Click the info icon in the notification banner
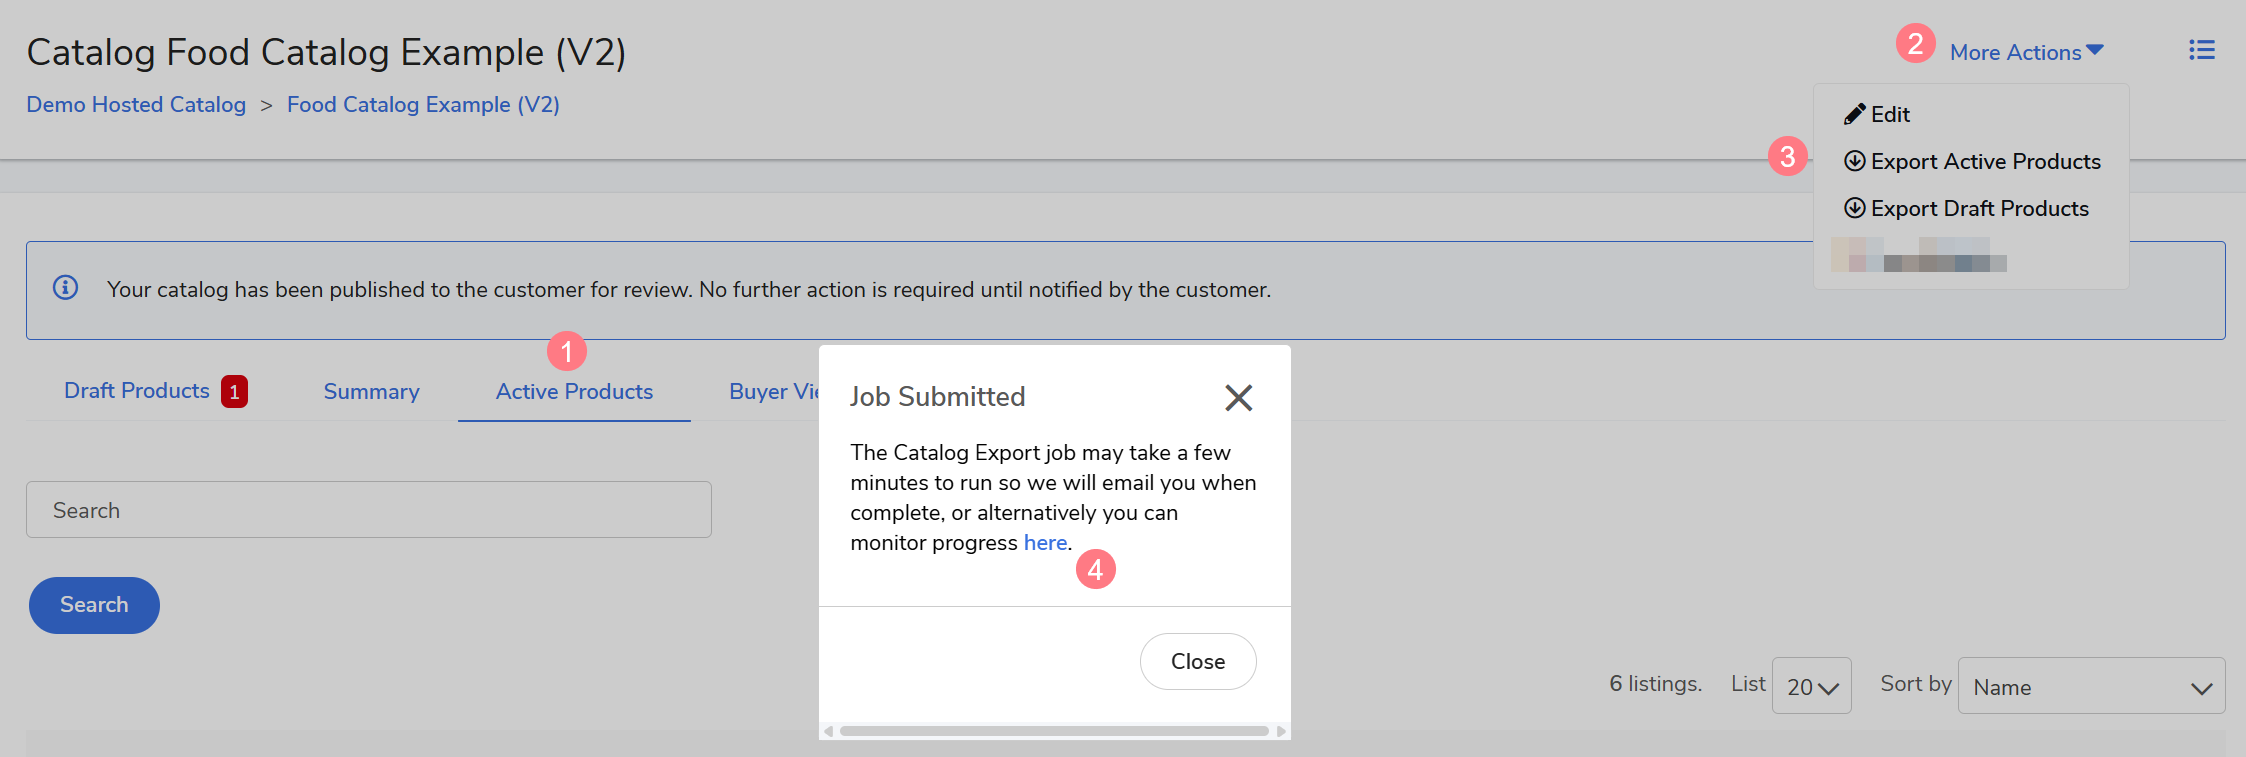The width and height of the screenshot is (2246, 757). pyautogui.click(x=65, y=288)
